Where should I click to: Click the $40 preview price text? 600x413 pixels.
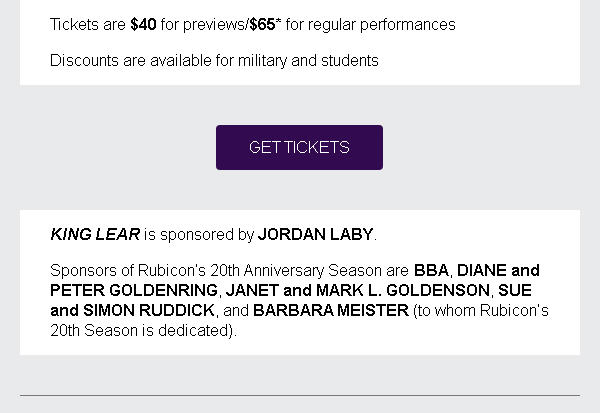click(x=143, y=24)
